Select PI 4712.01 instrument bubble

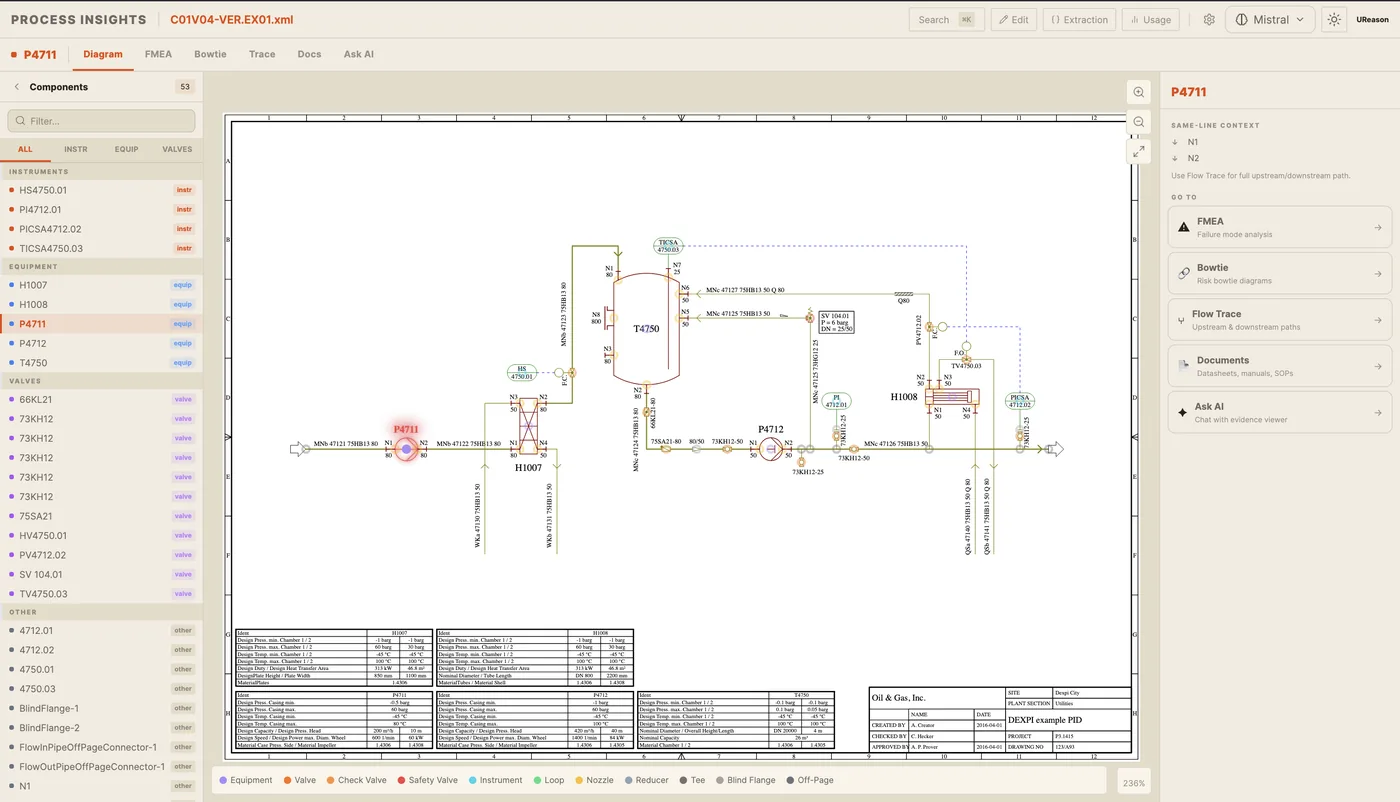[836, 400]
